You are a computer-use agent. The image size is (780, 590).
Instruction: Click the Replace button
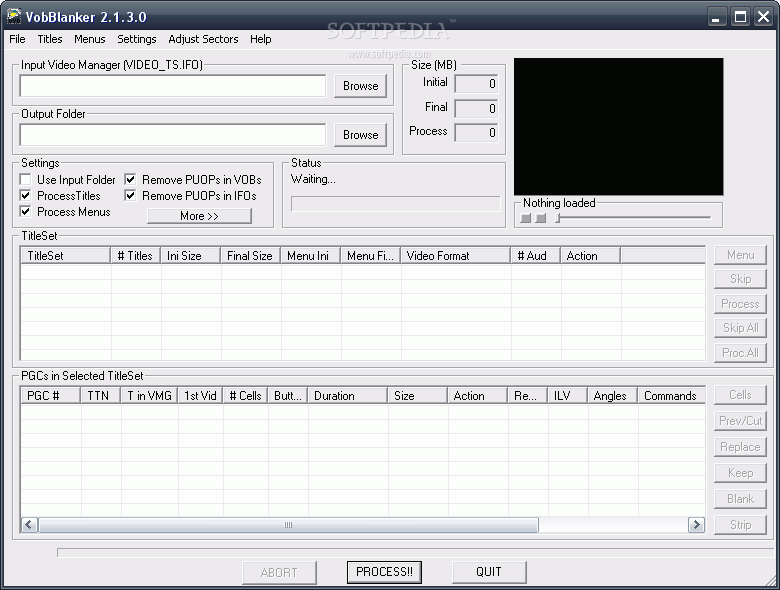tap(740, 447)
